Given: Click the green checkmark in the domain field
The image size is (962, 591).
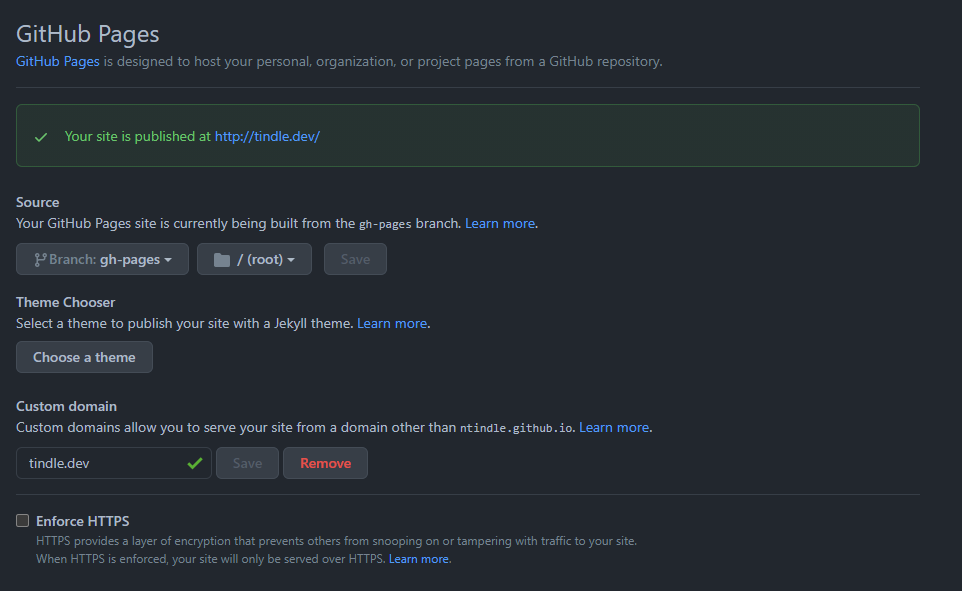Looking at the screenshot, I should pos(195,463).
